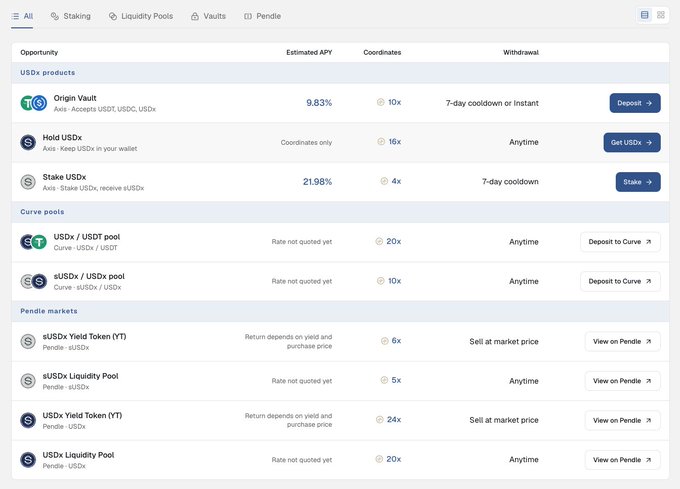
Task: Select the sUSDx Liquidity Pool title
Action: point(80,376)
